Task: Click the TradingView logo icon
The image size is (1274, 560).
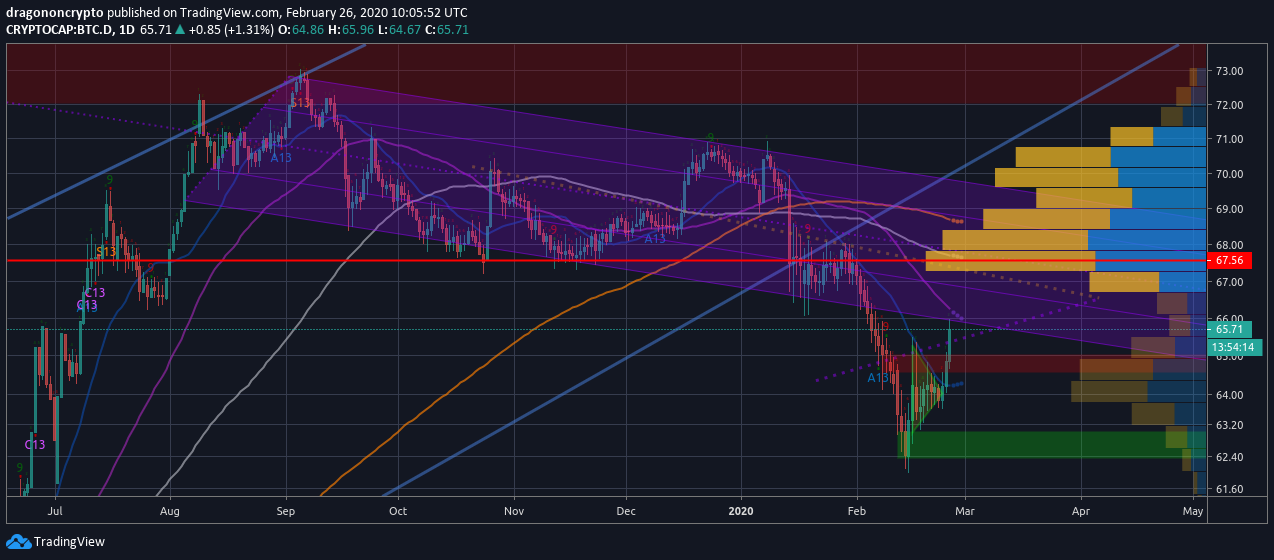Action: pyautogui.click(x=19, y=541)
